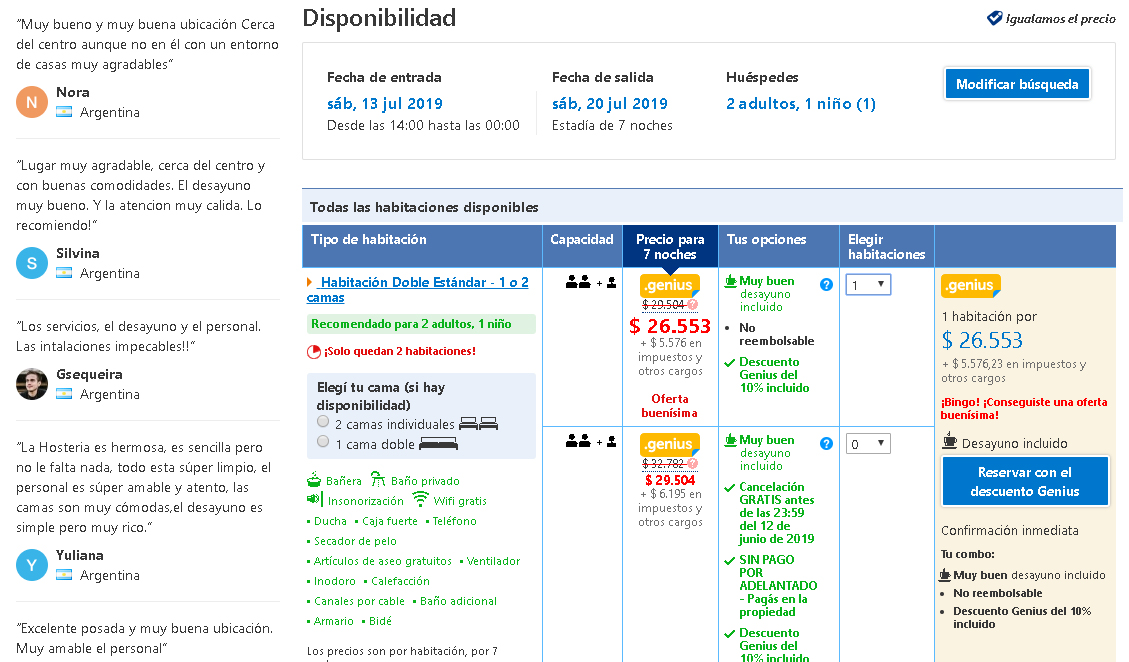Click the question icon beside crossed-out $29.504
Image resolution: width=1129 pixels, height=662 pixels.
coord(693,305)
